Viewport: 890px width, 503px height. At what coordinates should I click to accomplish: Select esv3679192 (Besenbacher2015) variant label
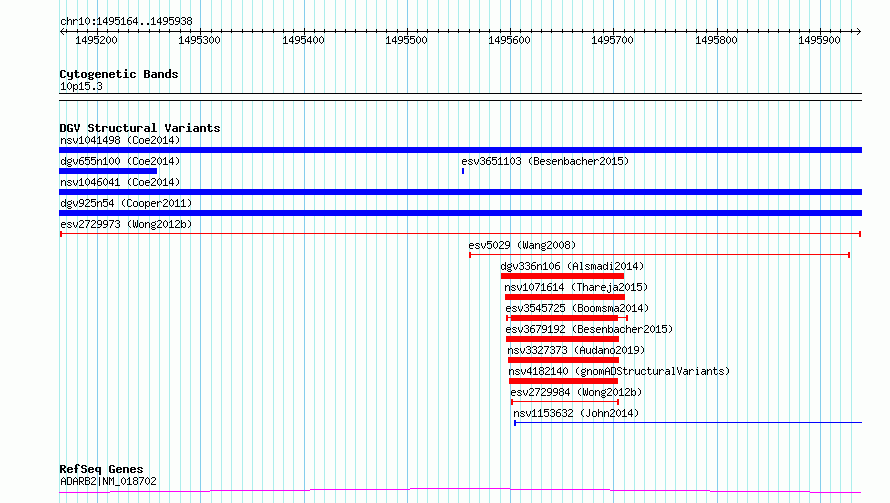589,329
